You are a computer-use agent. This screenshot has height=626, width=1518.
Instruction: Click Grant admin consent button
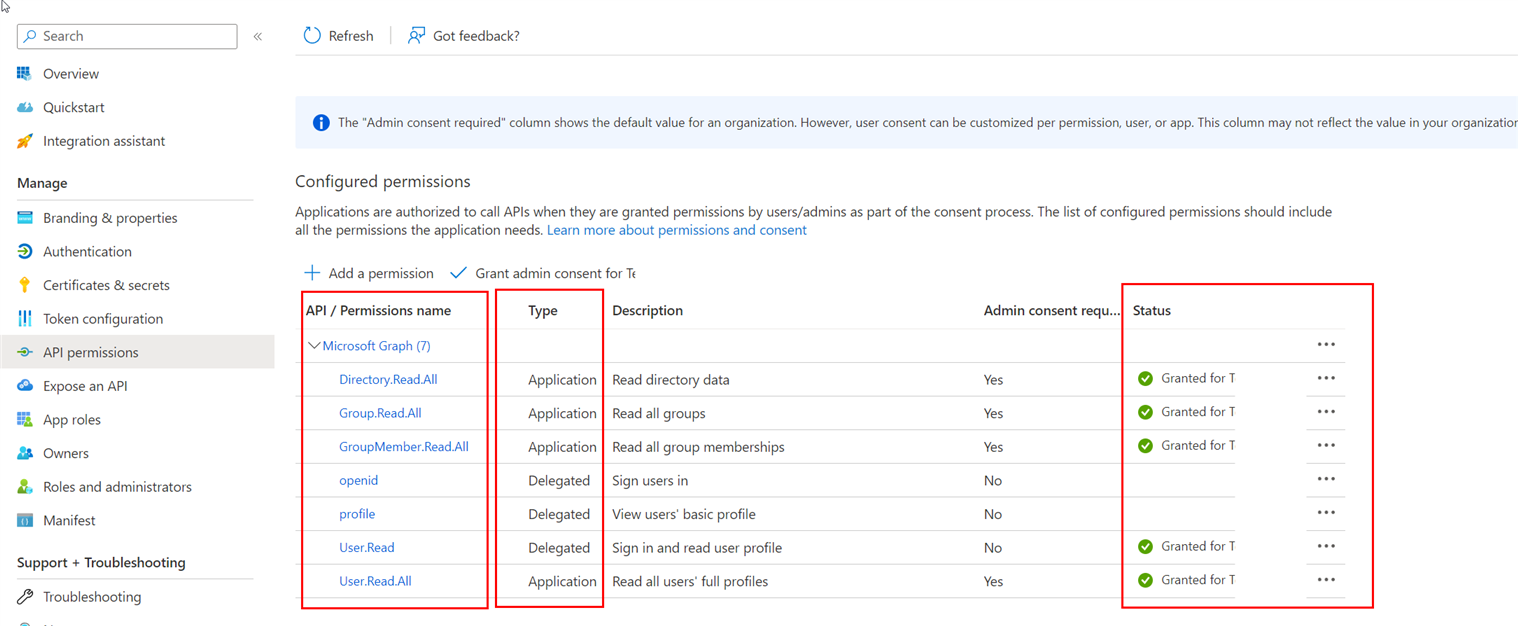(543, 273)
